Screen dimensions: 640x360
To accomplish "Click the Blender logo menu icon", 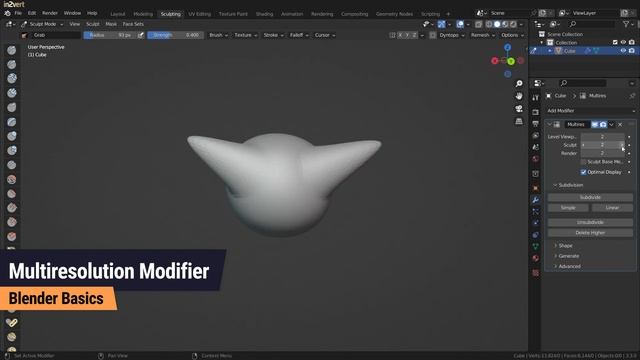I will [7, 13].
